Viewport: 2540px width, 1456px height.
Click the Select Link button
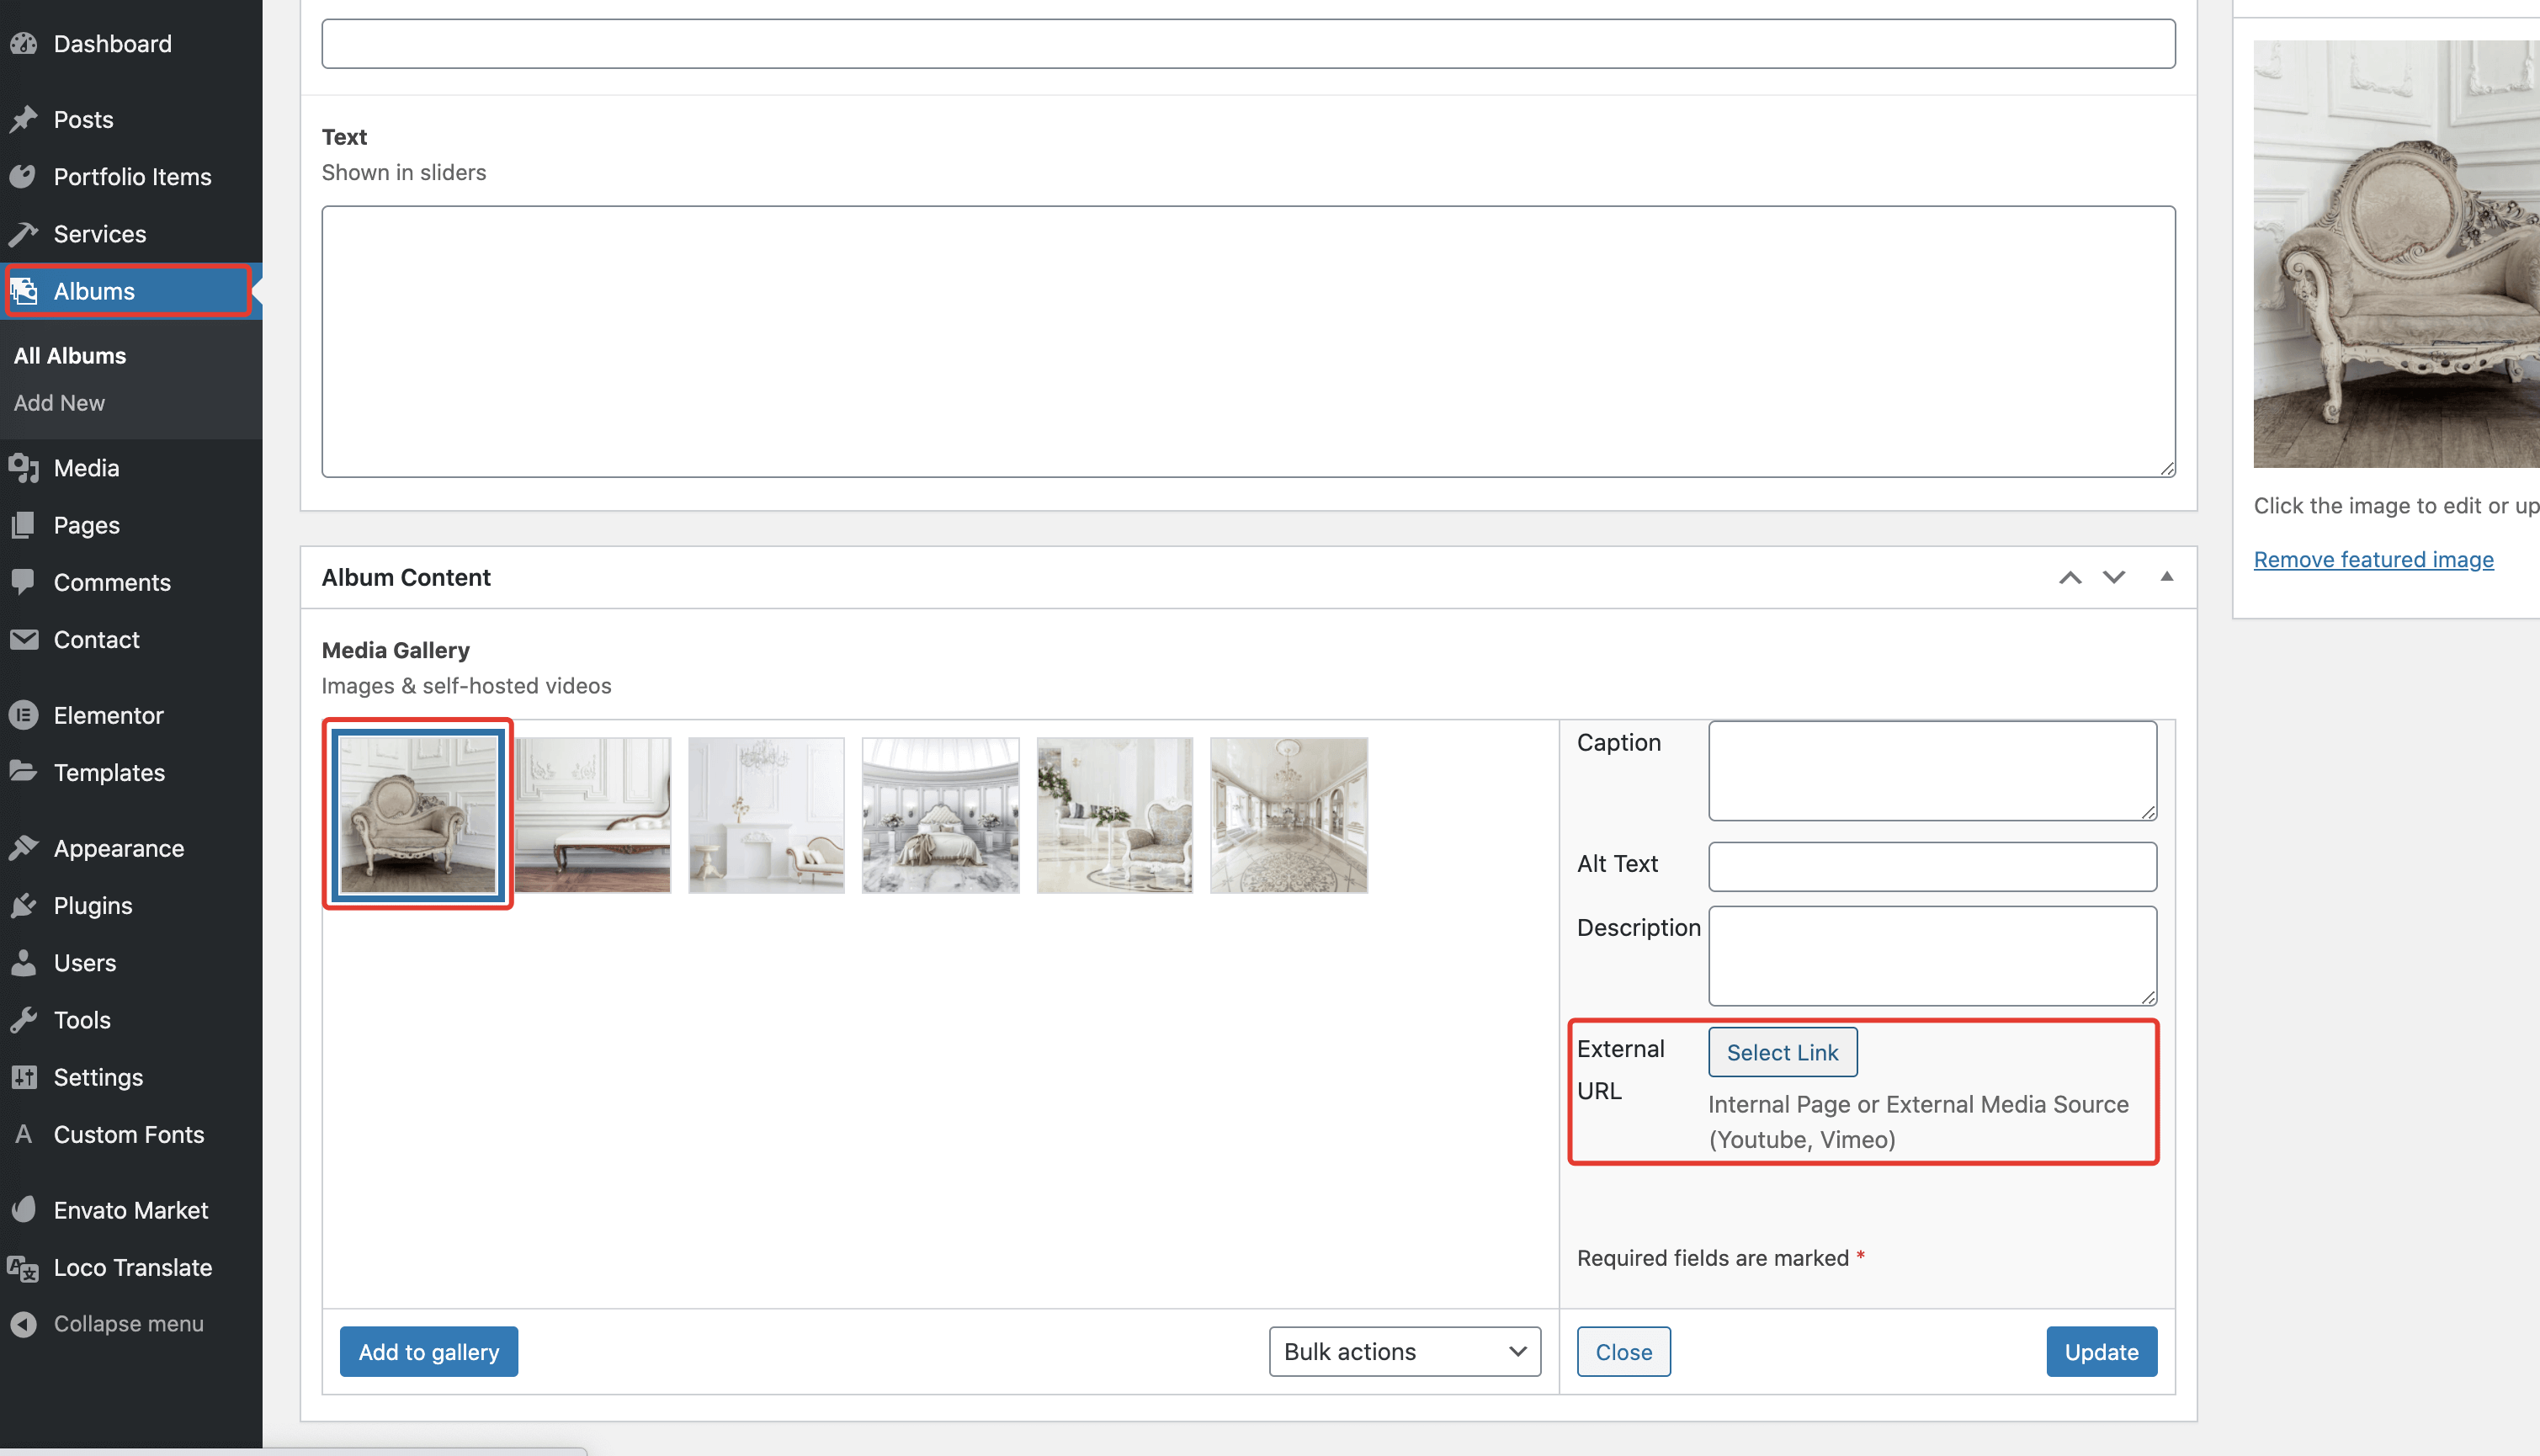[x=1782, y=1052]
